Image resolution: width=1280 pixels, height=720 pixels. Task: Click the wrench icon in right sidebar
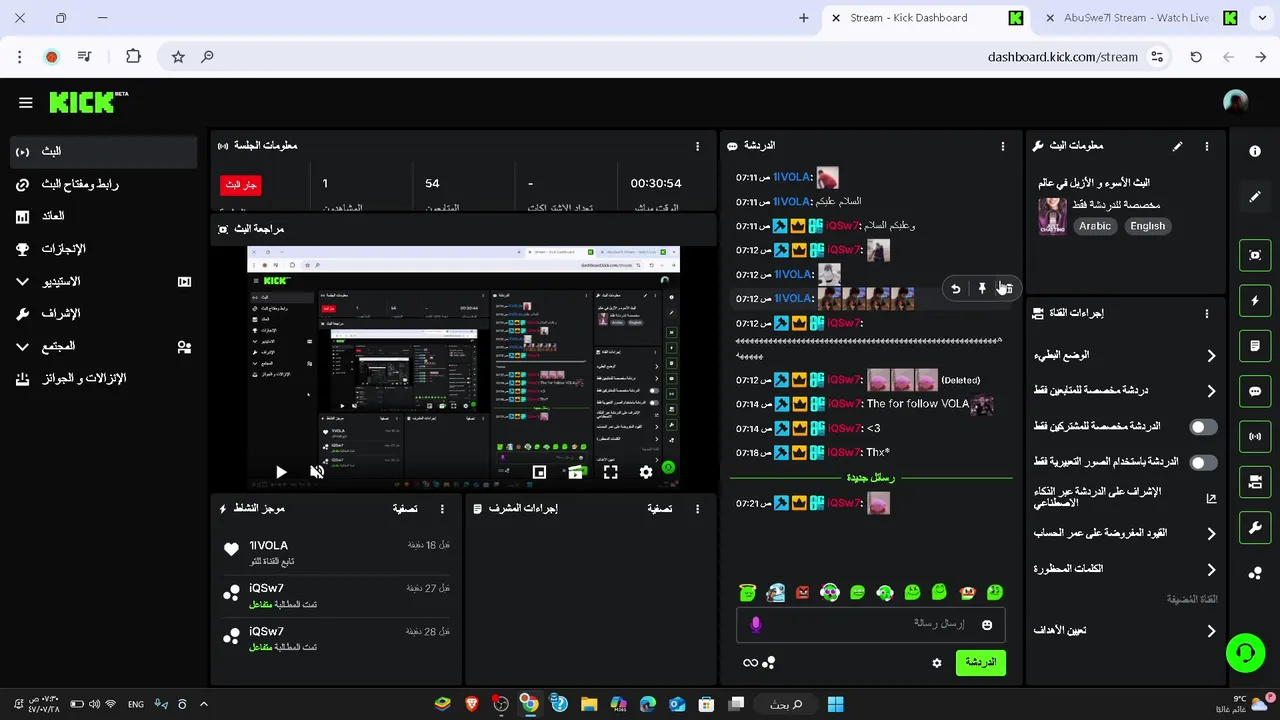(1255, 527)
